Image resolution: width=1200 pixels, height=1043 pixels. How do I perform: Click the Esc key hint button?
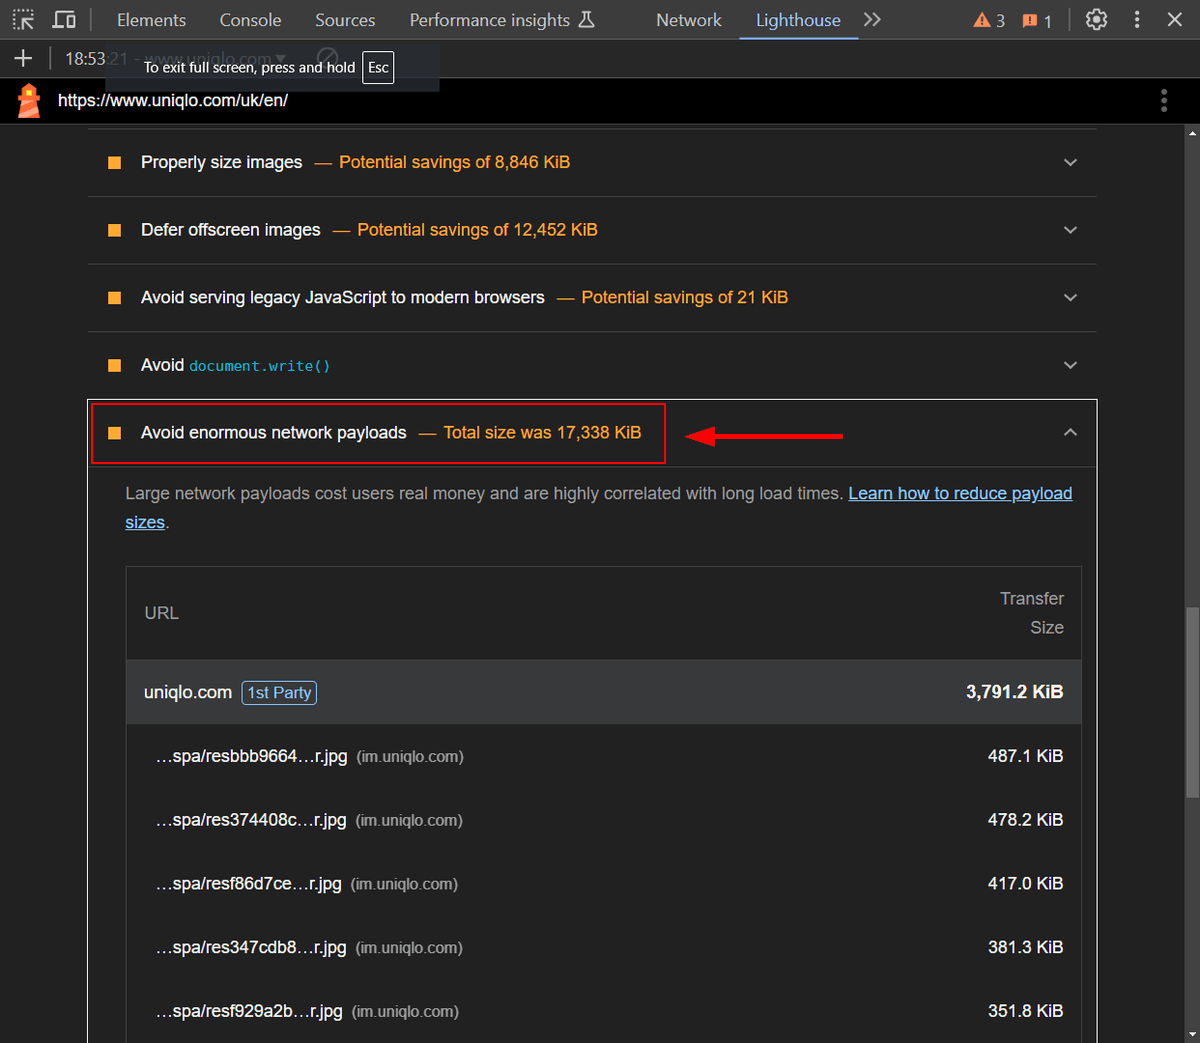click(x=378, y=68)
